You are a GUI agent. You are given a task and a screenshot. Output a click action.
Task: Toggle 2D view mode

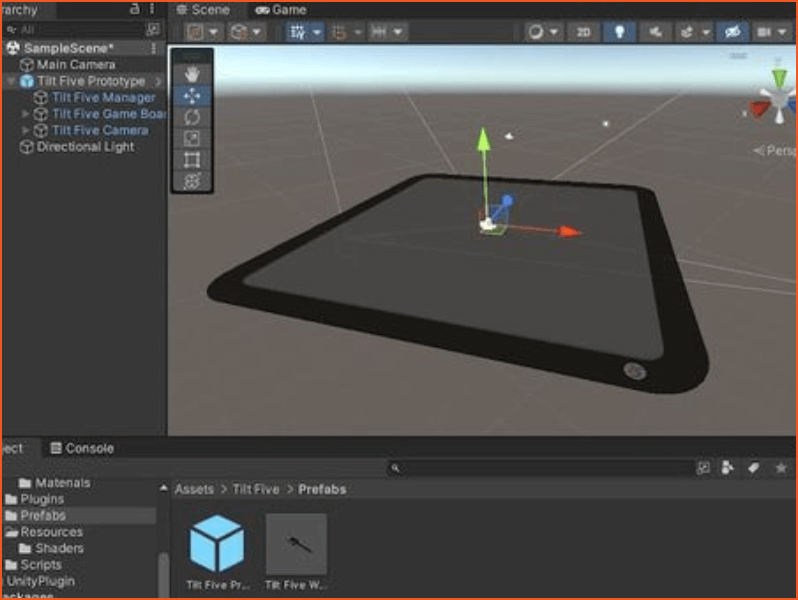click(583, 32)
